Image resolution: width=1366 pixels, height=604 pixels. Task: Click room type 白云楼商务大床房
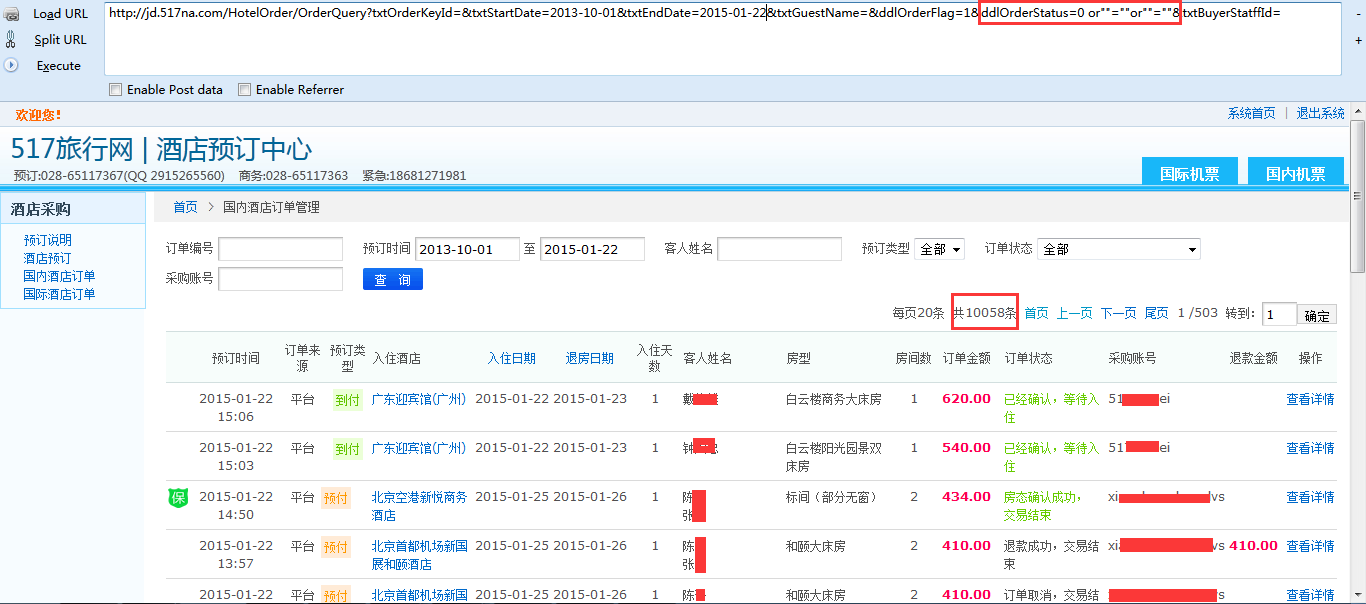click(x=834, y=398)
